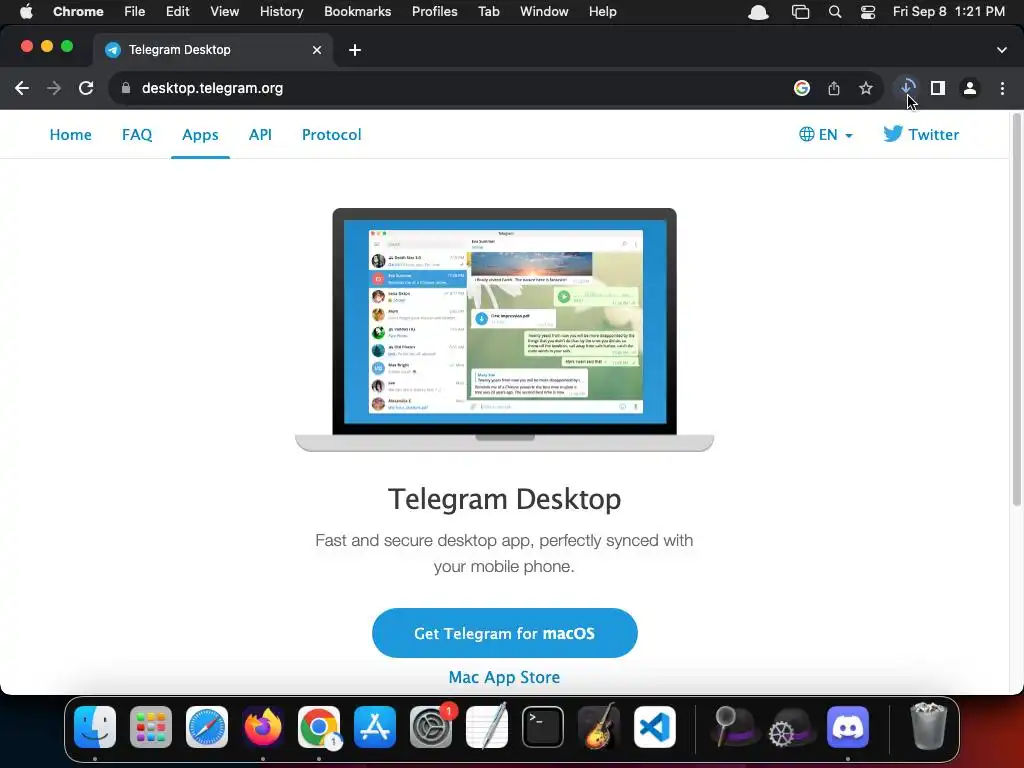Click the share page icon
The image size is (1024, 768).
(x=834, y=88)
